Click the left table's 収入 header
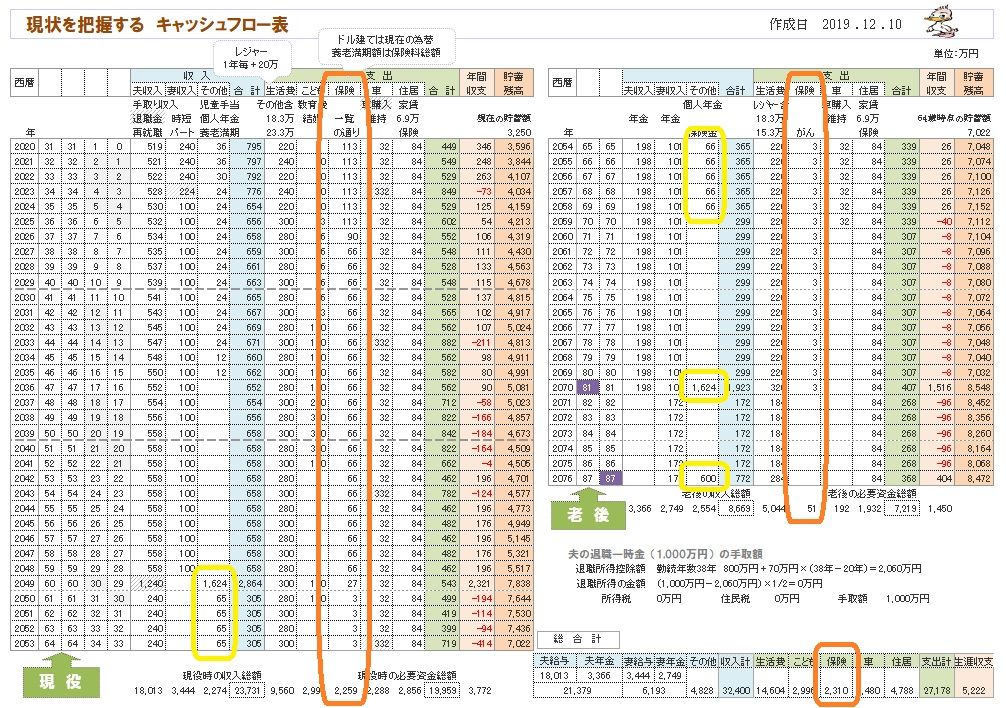 point(196,75)
